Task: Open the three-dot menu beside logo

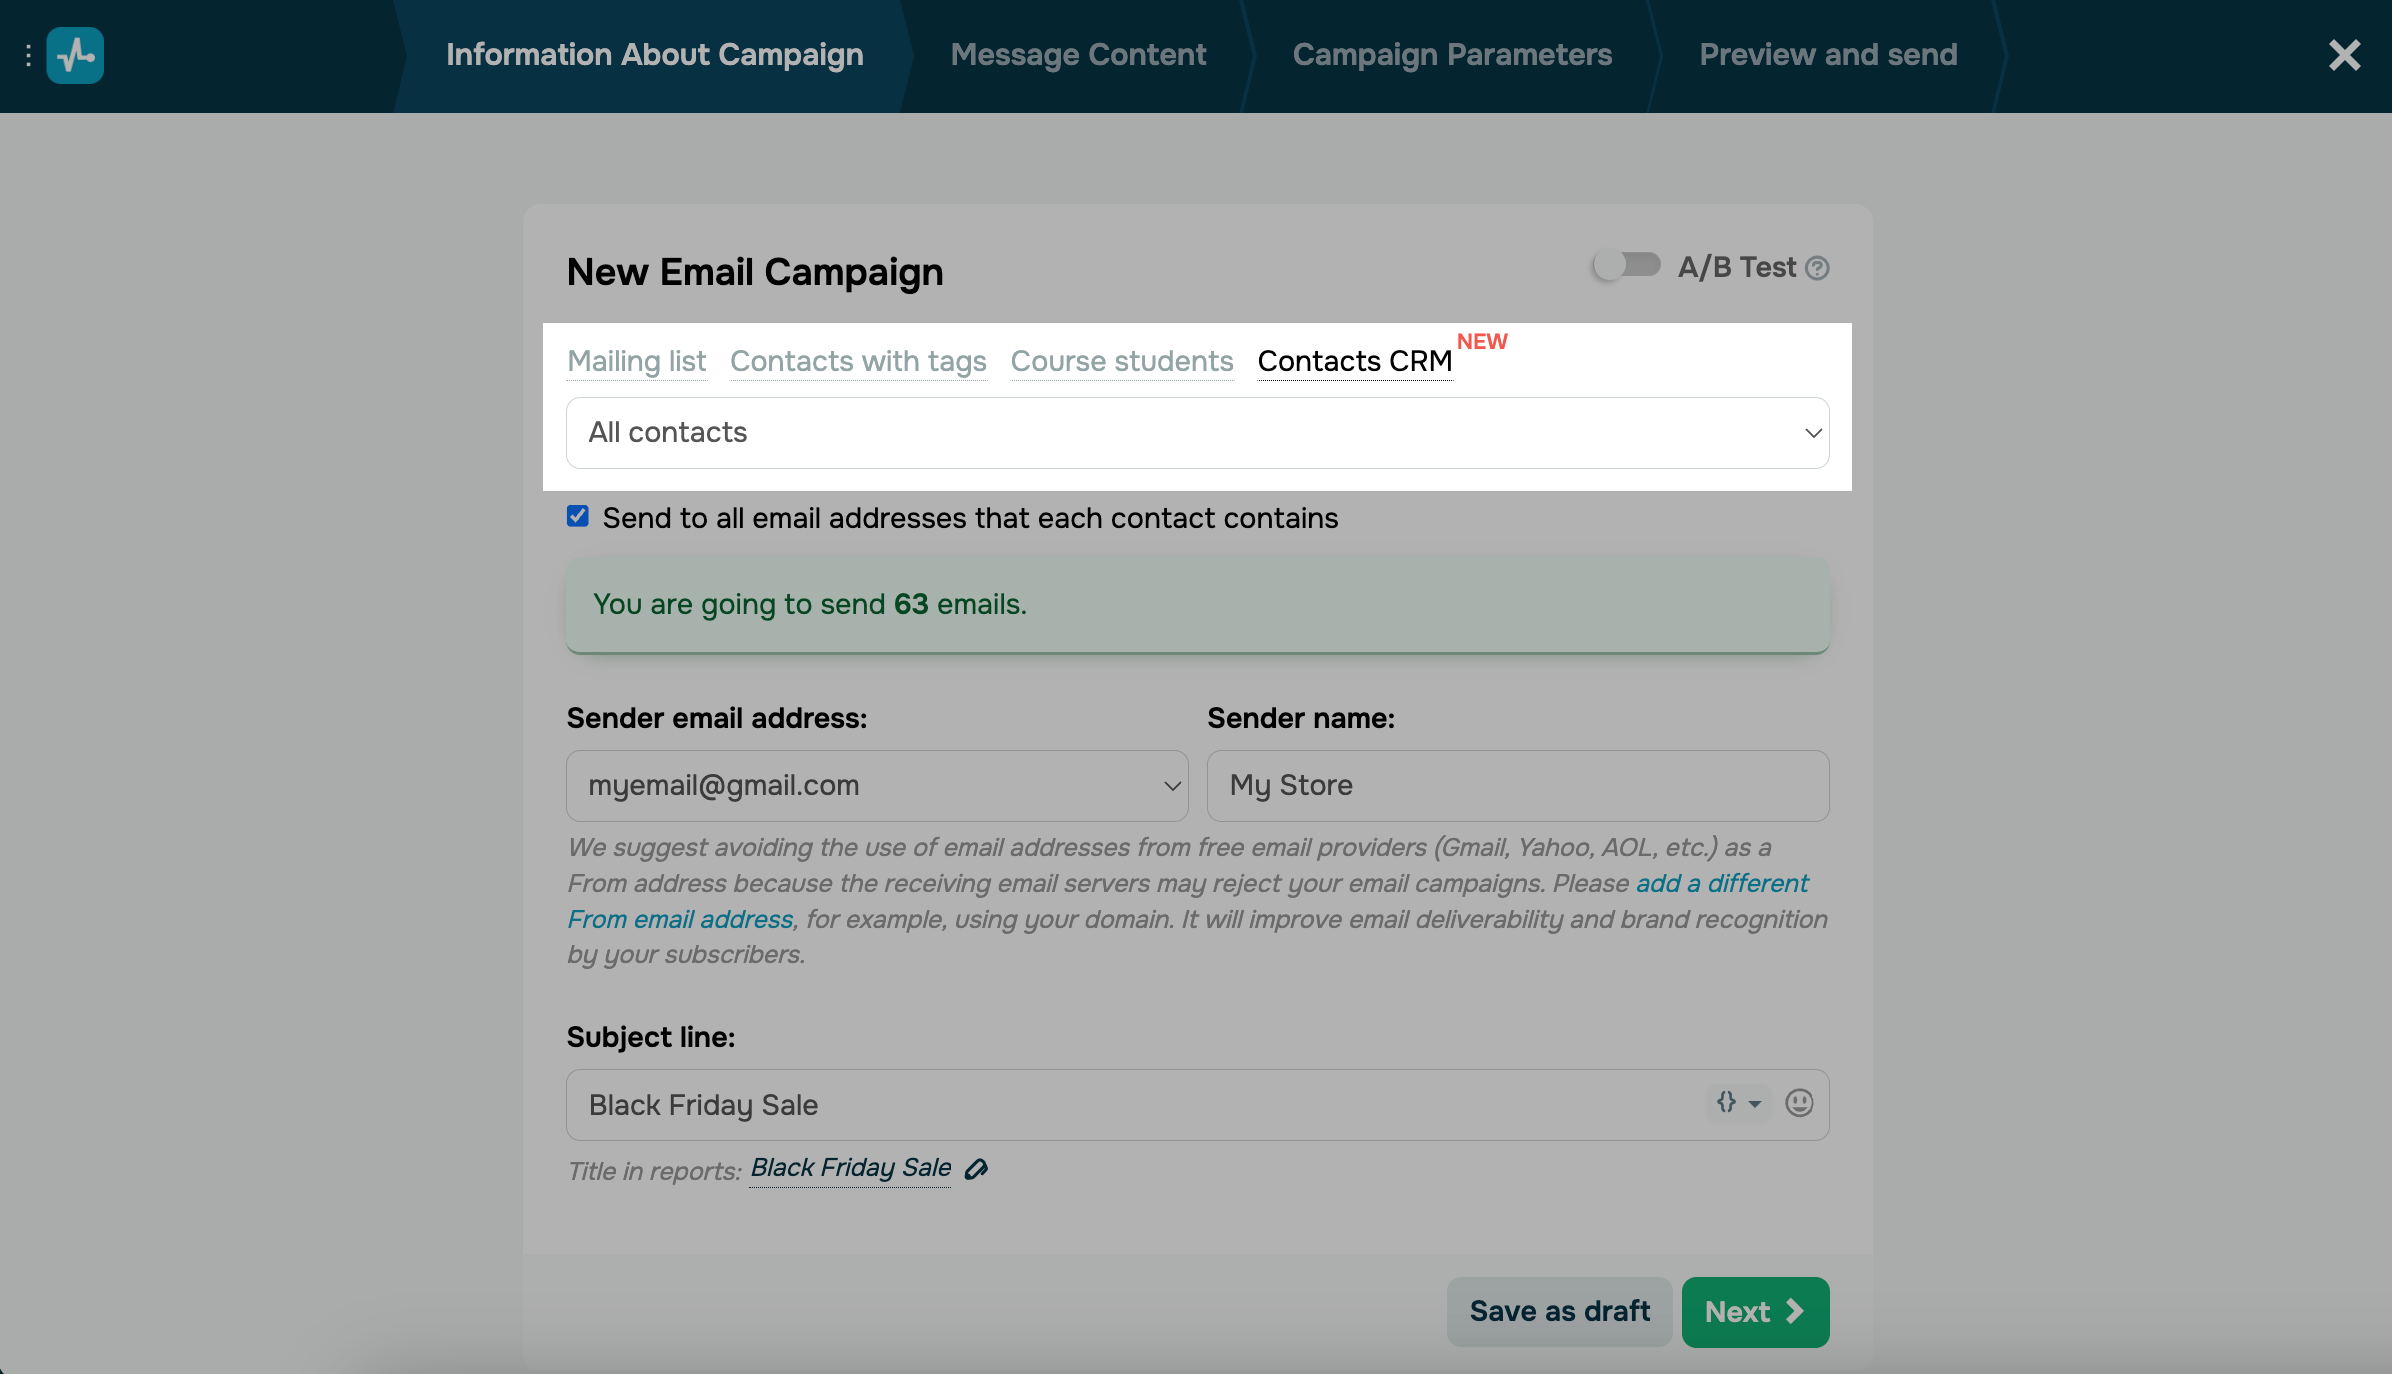Action: click(28, 56)
